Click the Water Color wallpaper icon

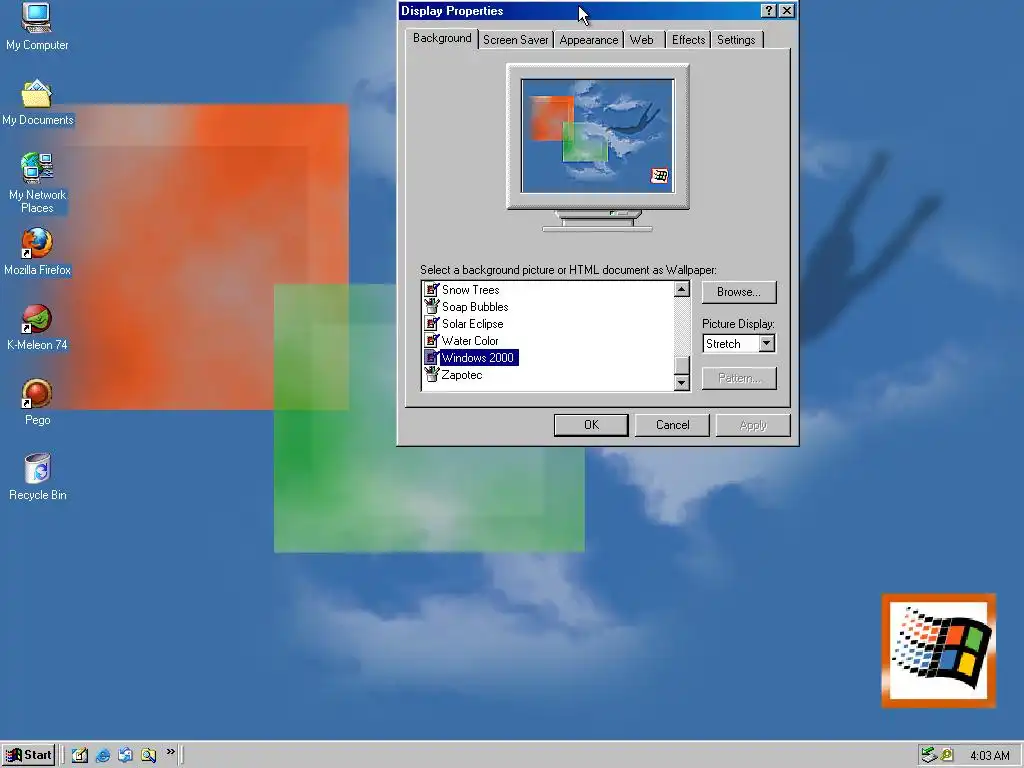pyautogui.click(x=432, y=340)
